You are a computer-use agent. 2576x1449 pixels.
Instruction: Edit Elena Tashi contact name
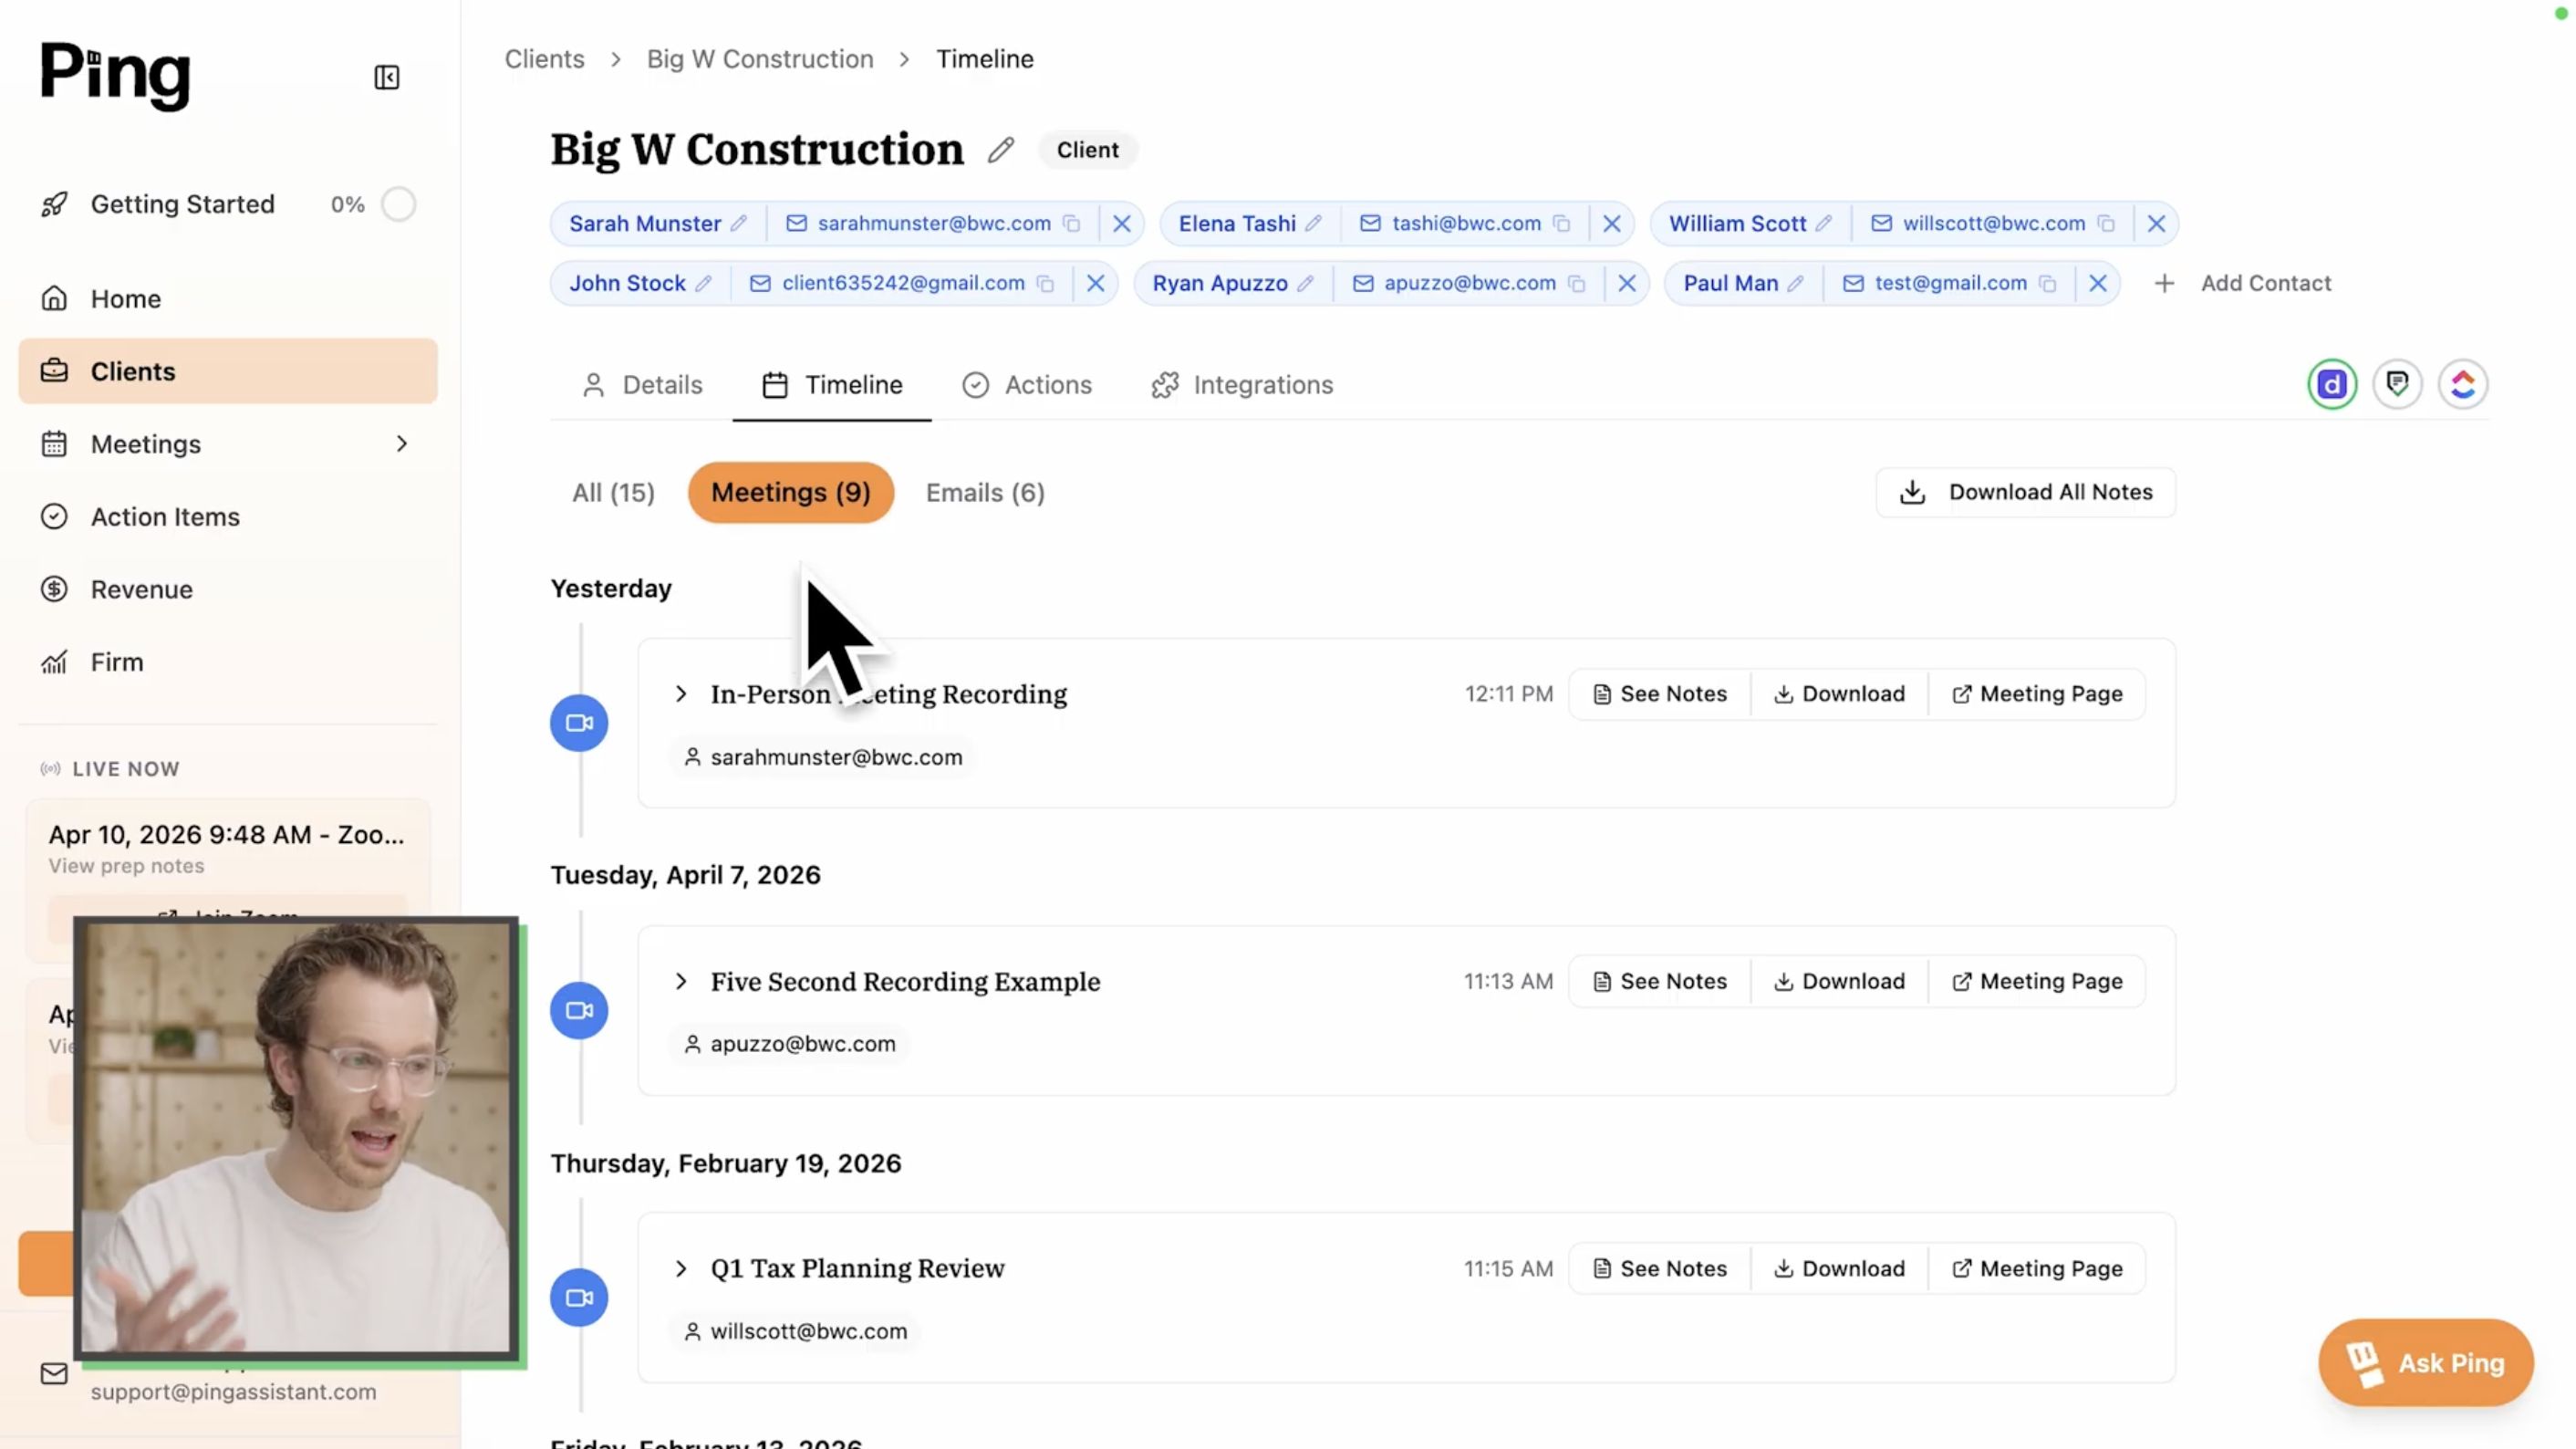[x=1313, y=224]
